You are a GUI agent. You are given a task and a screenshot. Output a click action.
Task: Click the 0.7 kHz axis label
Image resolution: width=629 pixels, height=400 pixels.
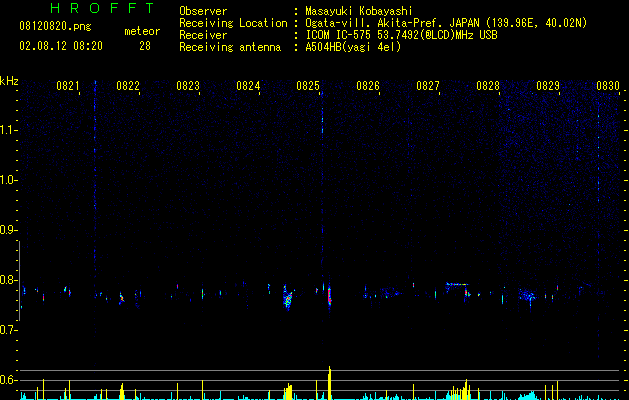click(8, 330)
